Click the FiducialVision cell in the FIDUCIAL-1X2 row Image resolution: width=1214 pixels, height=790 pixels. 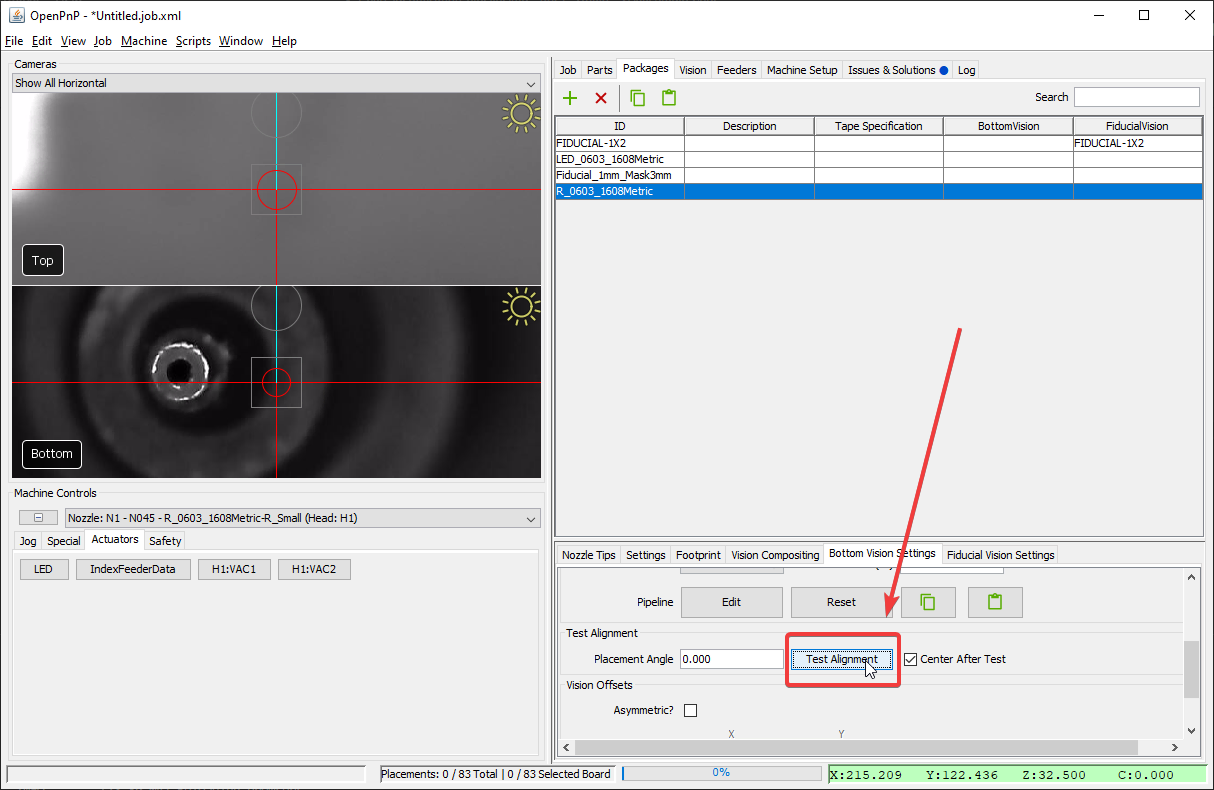pos(1138,143)
